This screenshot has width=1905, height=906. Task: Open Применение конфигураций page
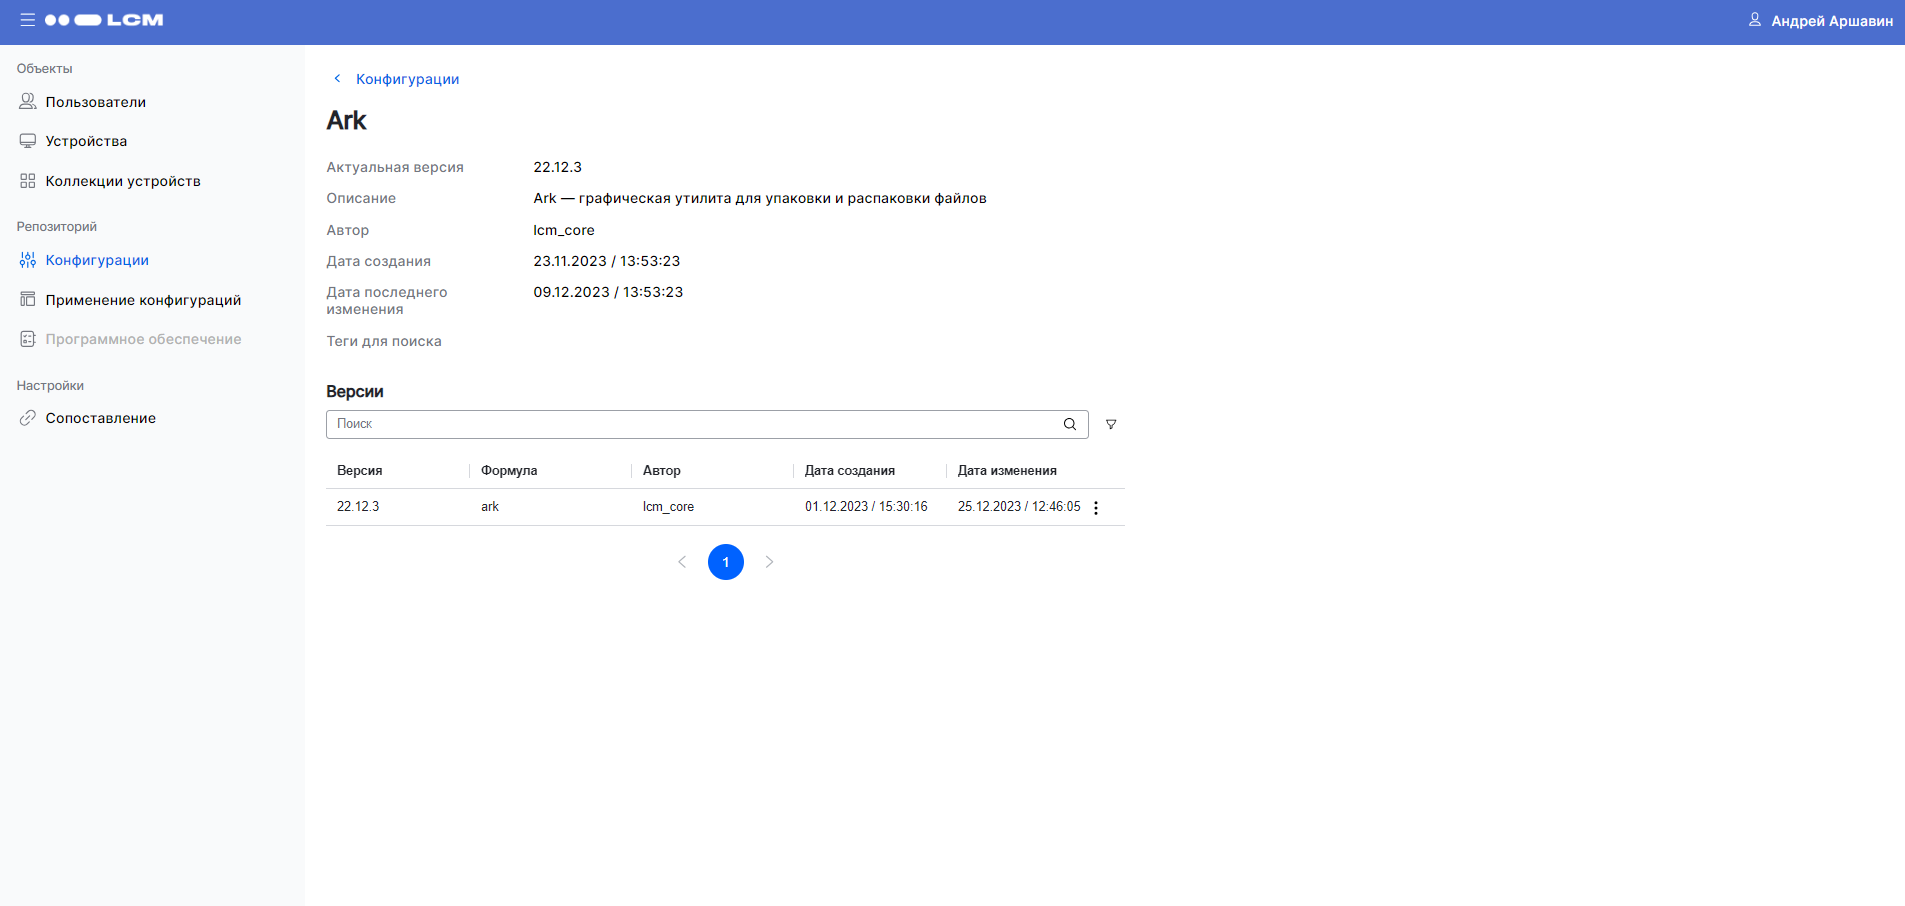pos(143,300)
